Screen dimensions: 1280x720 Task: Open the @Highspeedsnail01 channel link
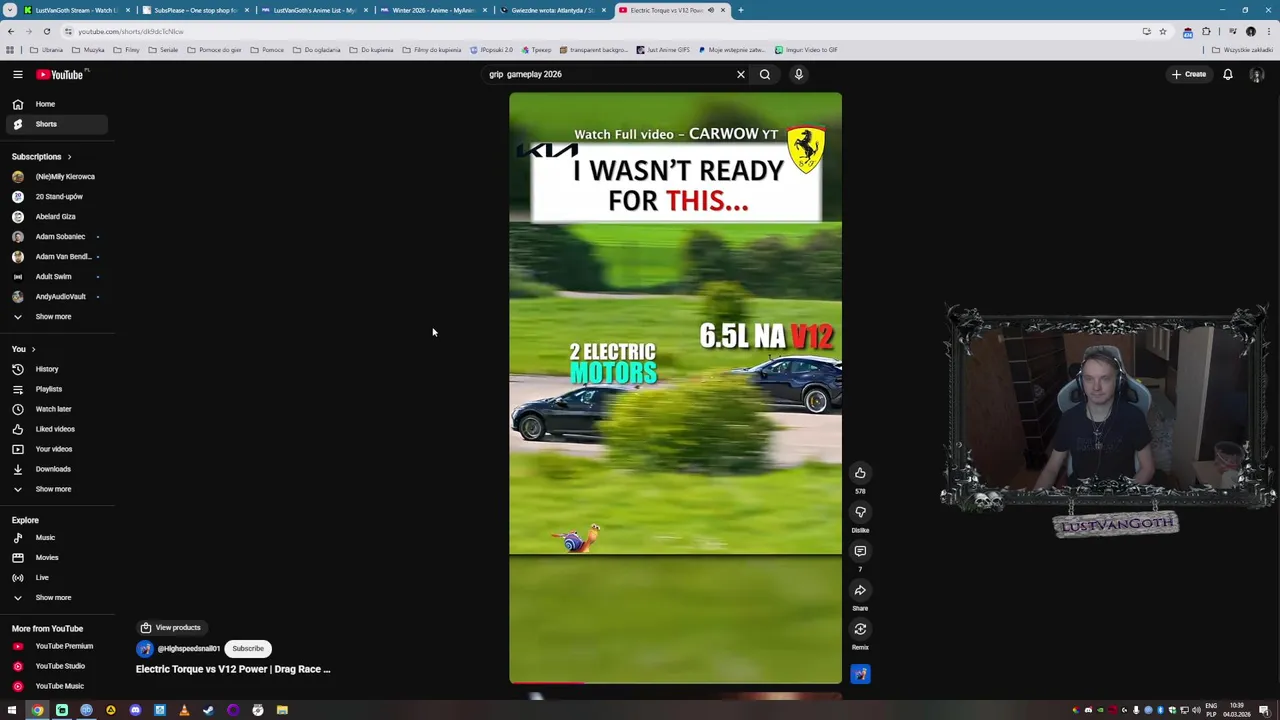point(188,649)
